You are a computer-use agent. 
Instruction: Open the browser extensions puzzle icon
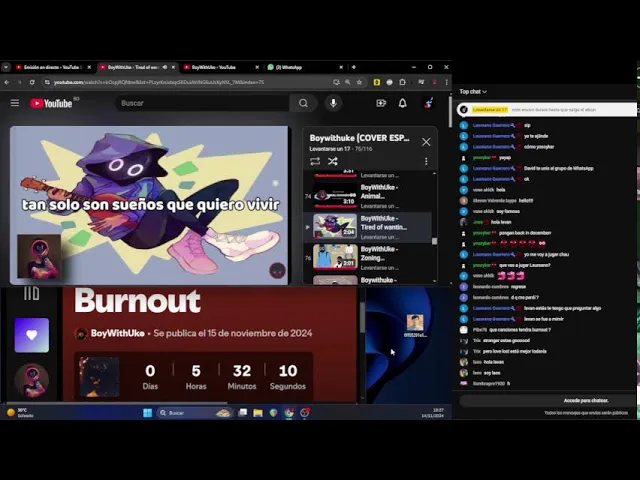click(402, 82)
